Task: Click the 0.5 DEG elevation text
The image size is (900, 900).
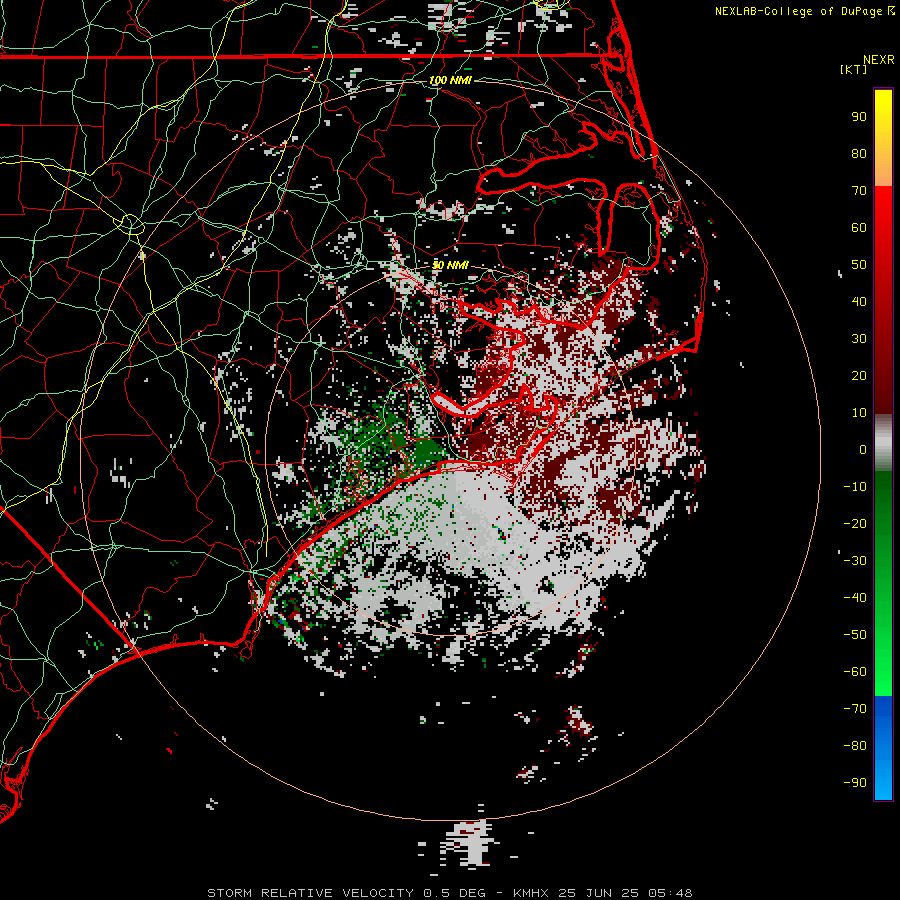Action: click(x=455, y=893)
